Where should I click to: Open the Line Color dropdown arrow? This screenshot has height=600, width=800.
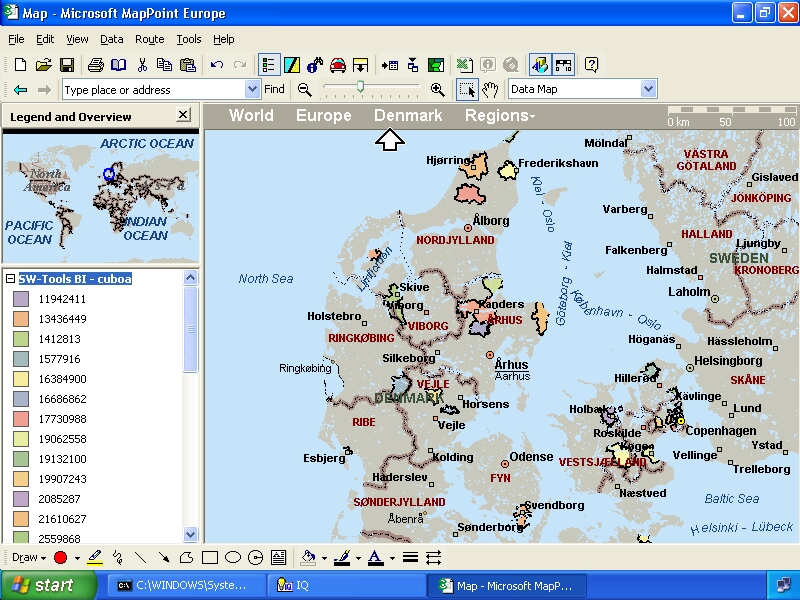pyautogui.click(x=358, y=558)
